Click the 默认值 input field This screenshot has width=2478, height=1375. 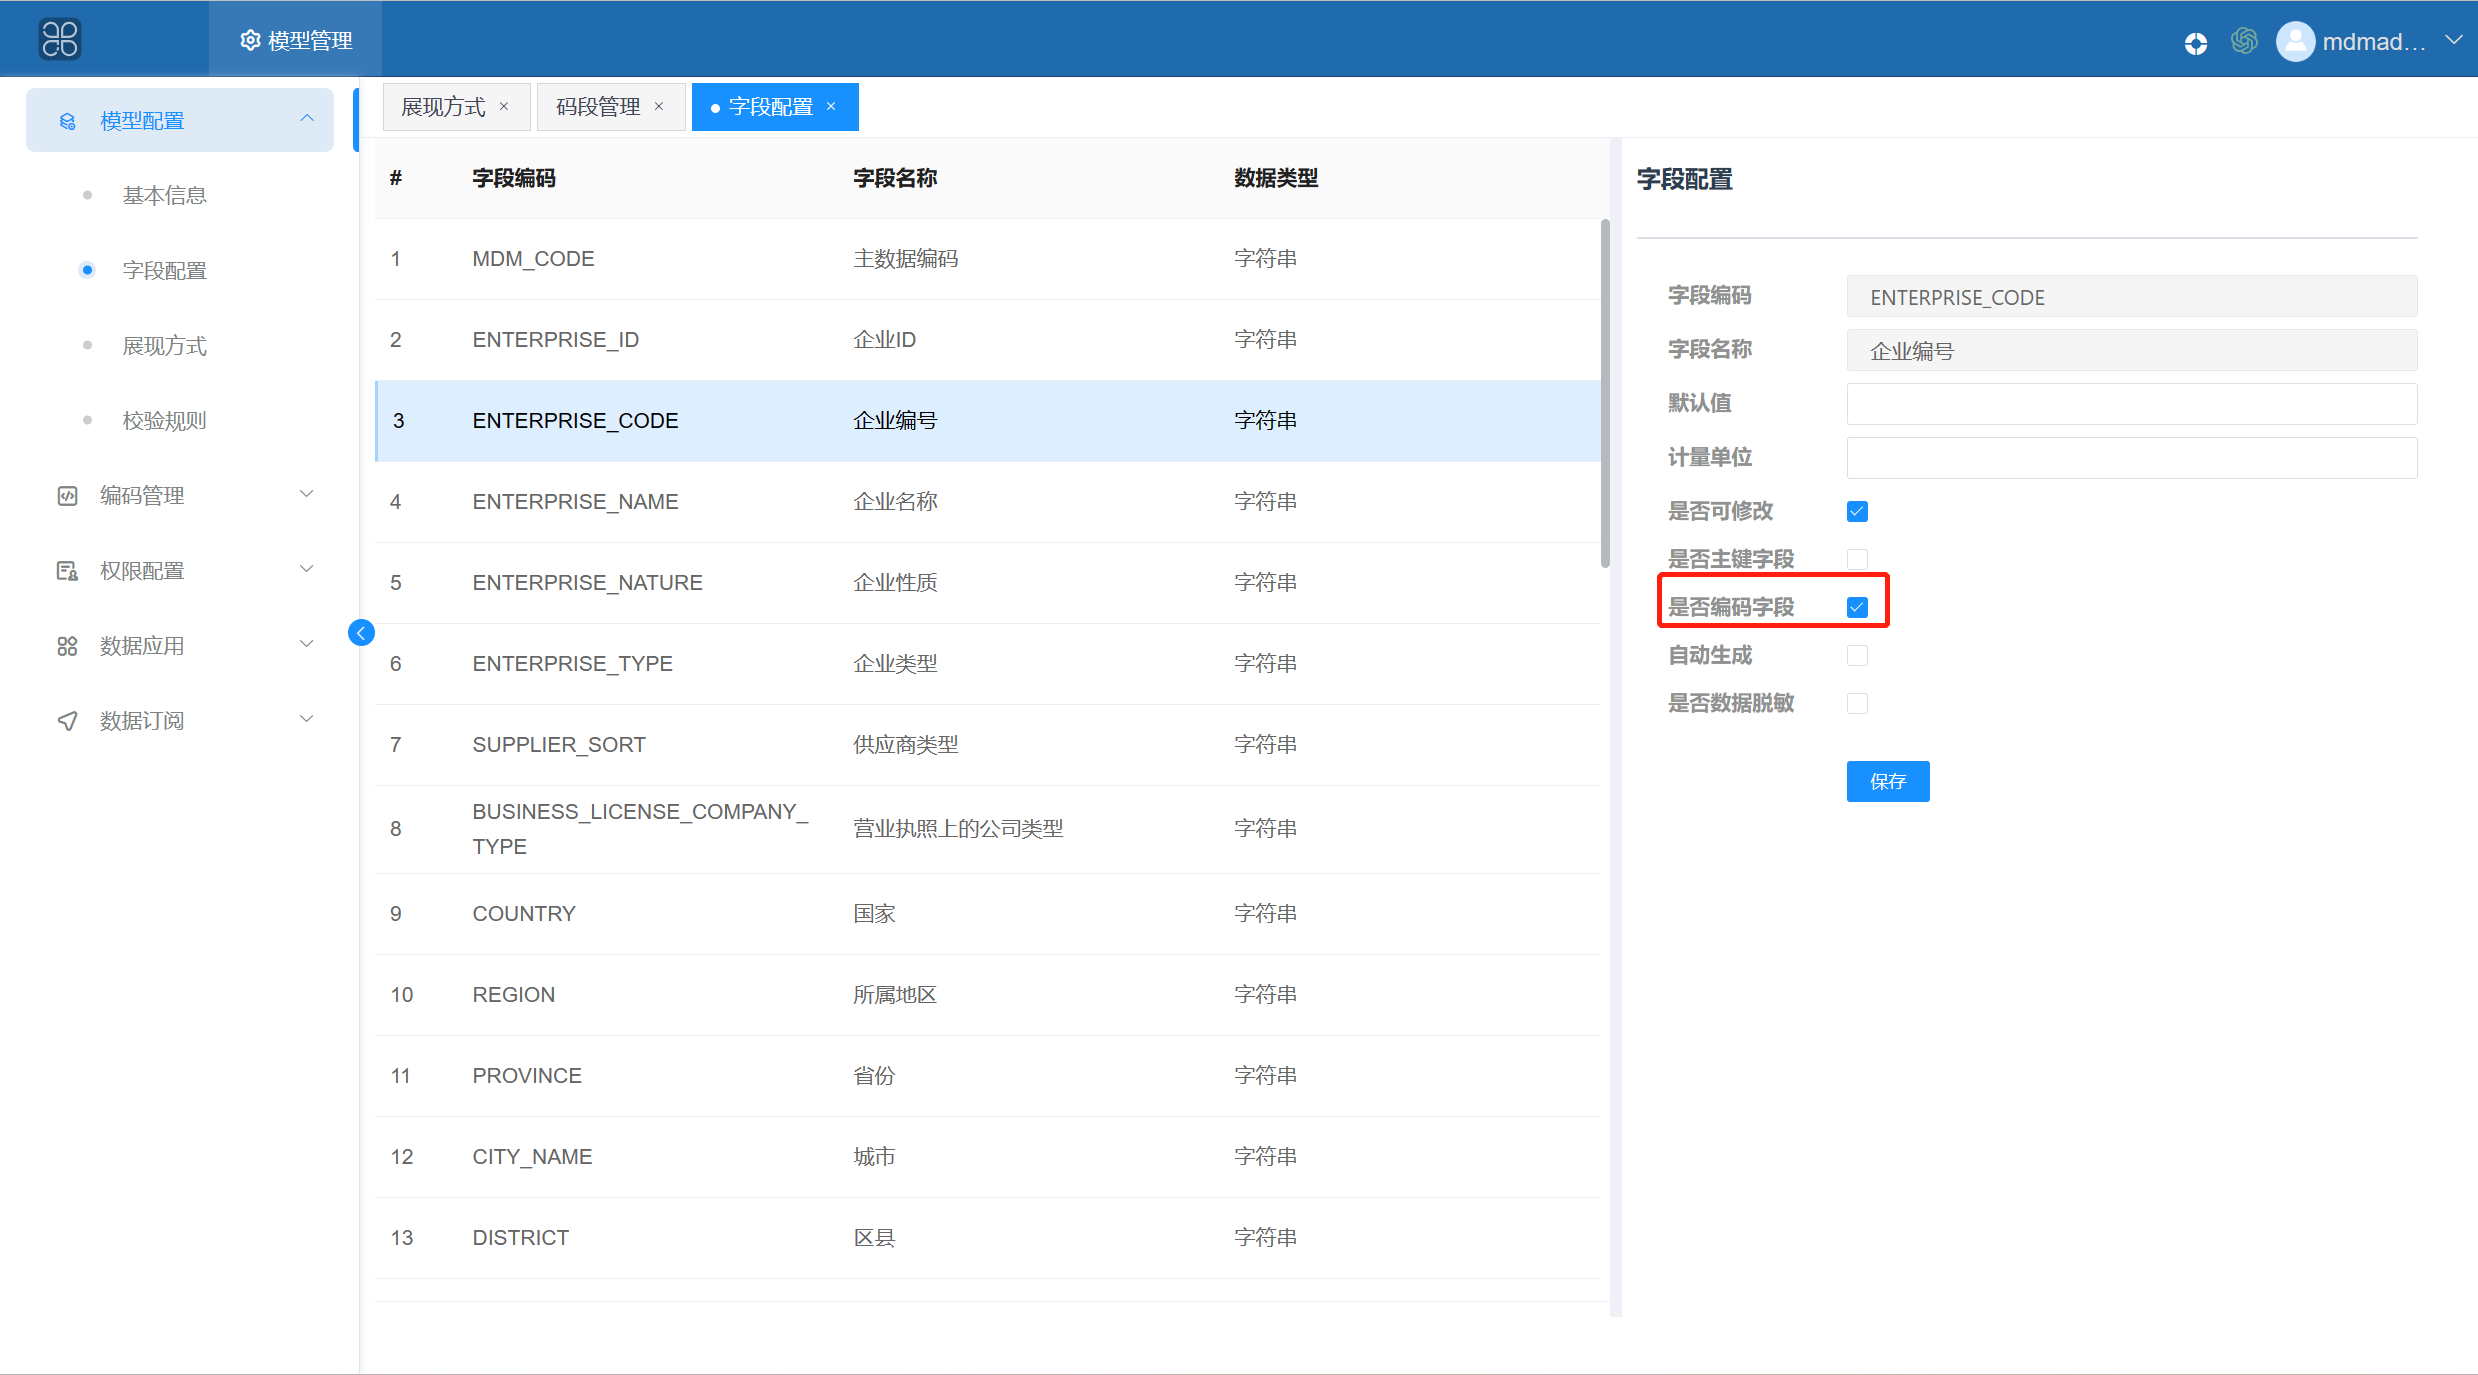click(x=2130, y=404)
